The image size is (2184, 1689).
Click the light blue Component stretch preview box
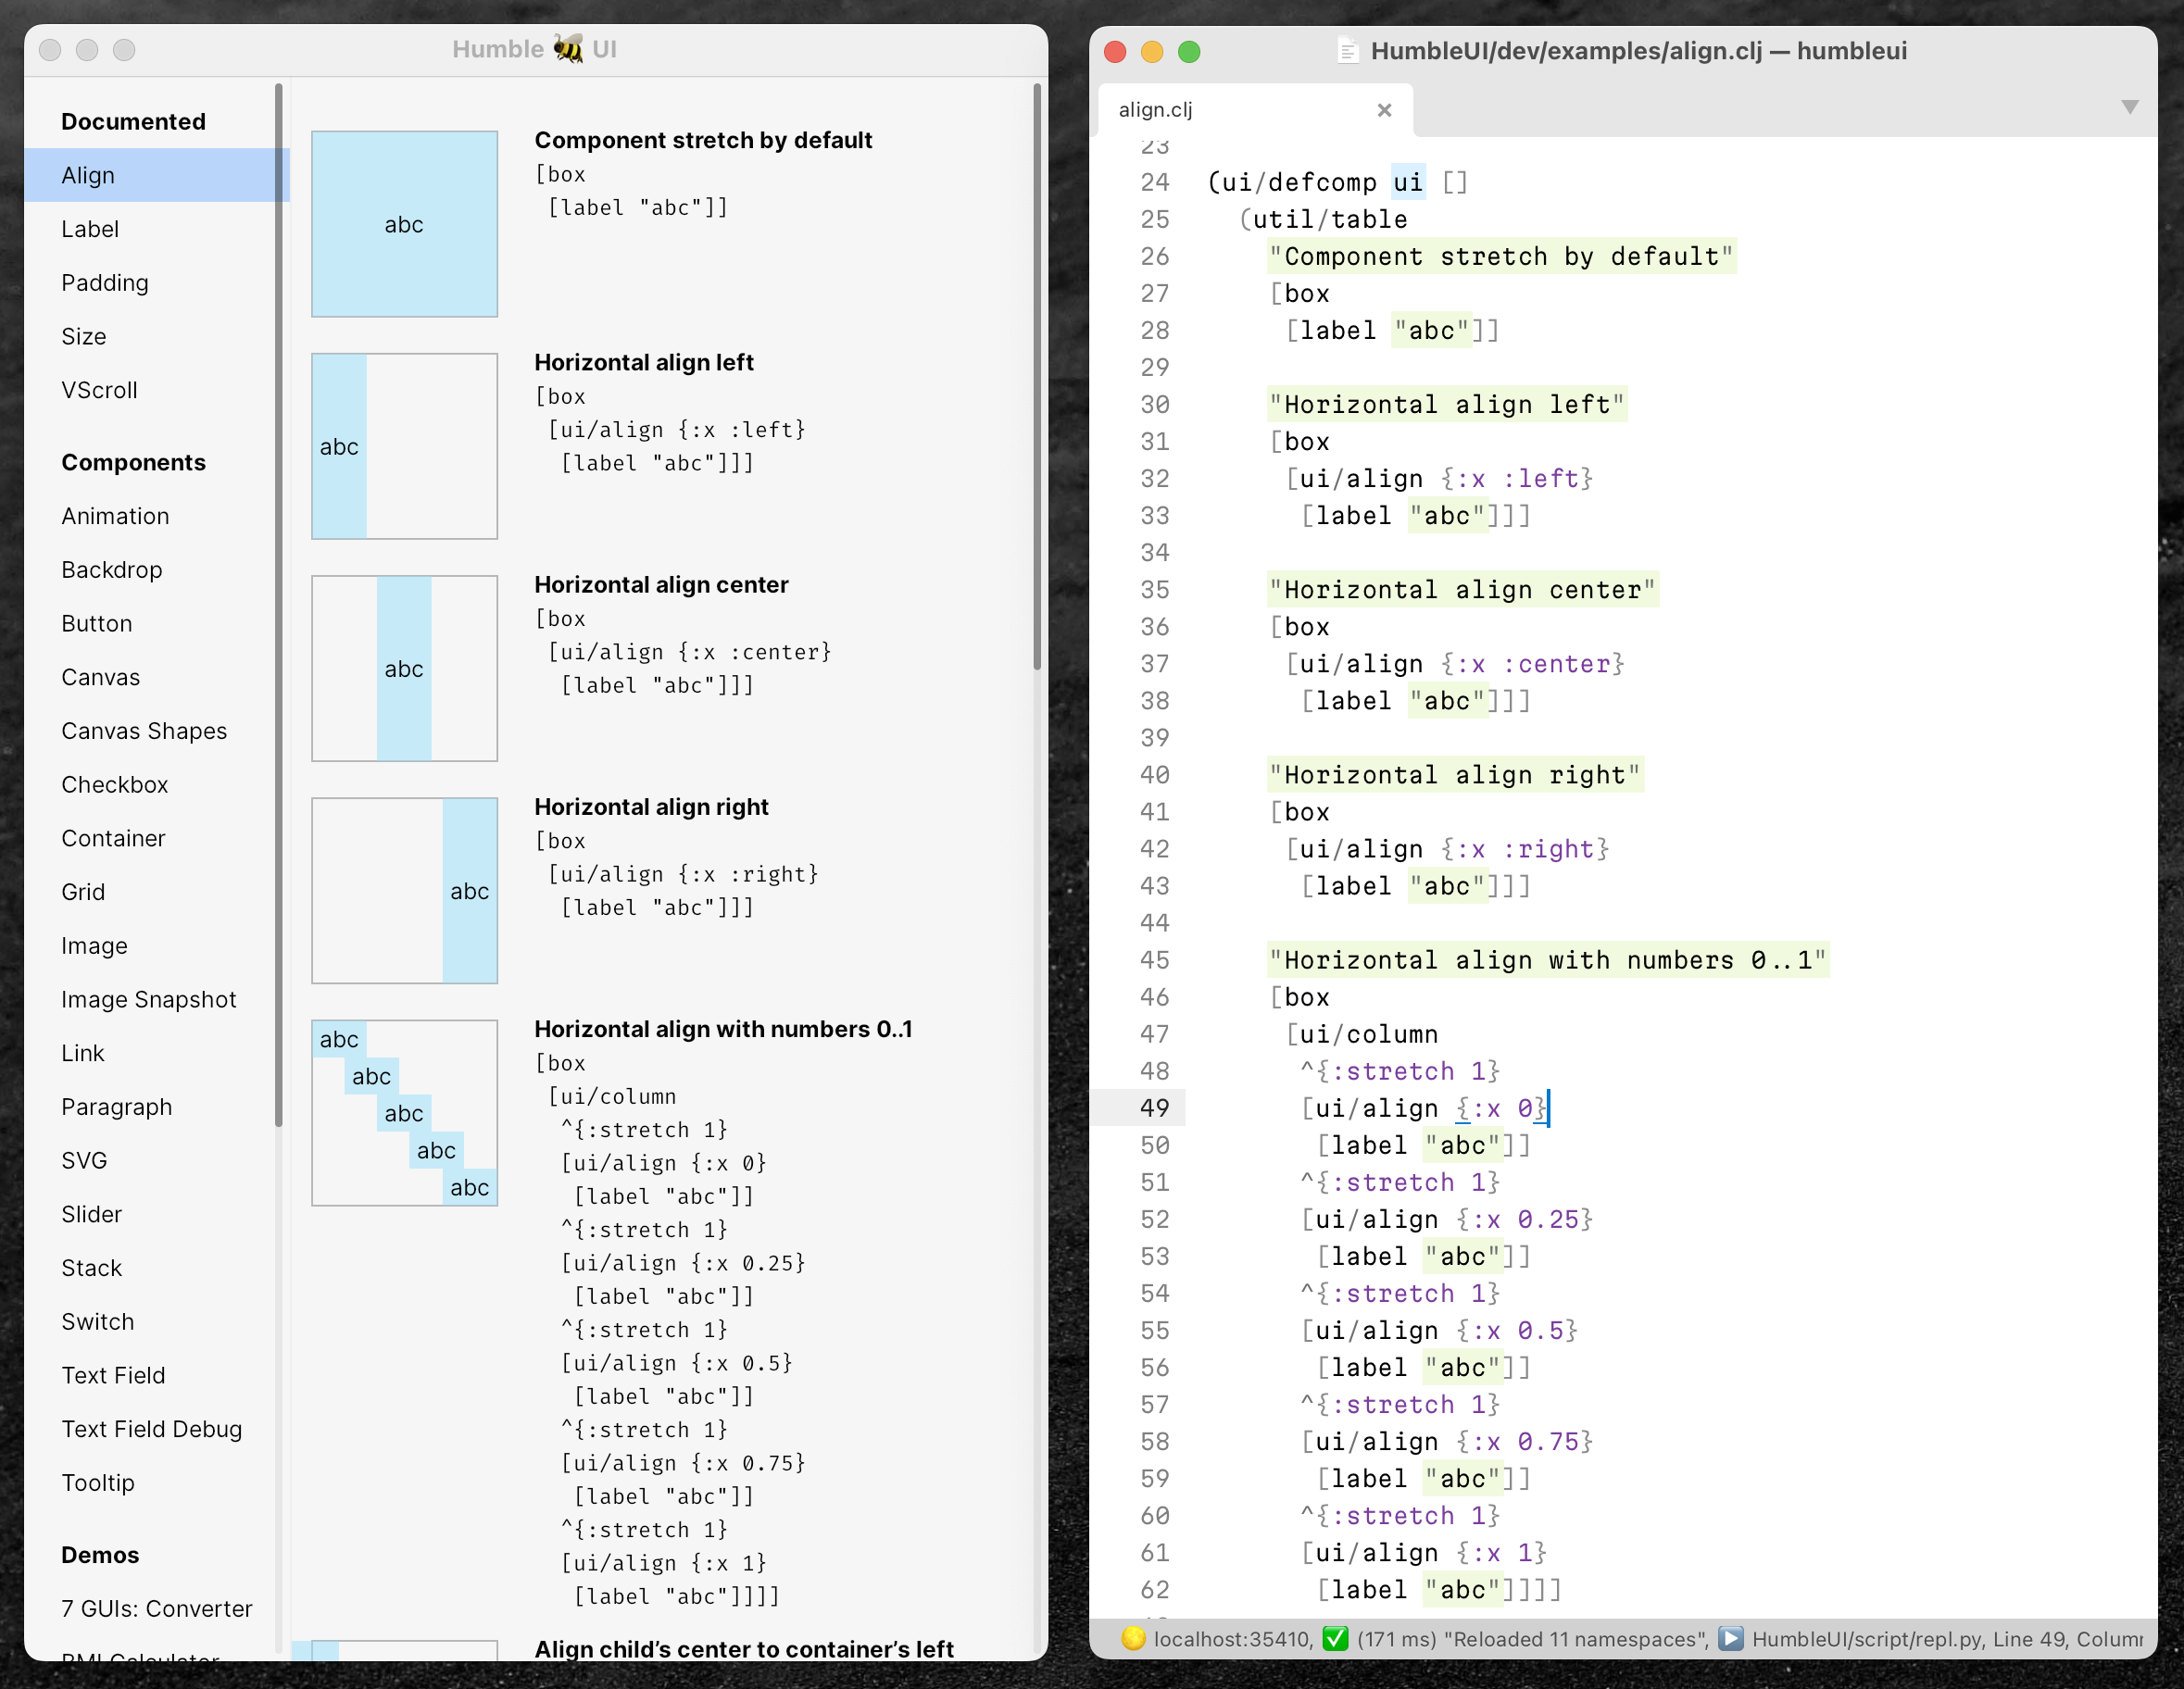click(x=404, y=224)
